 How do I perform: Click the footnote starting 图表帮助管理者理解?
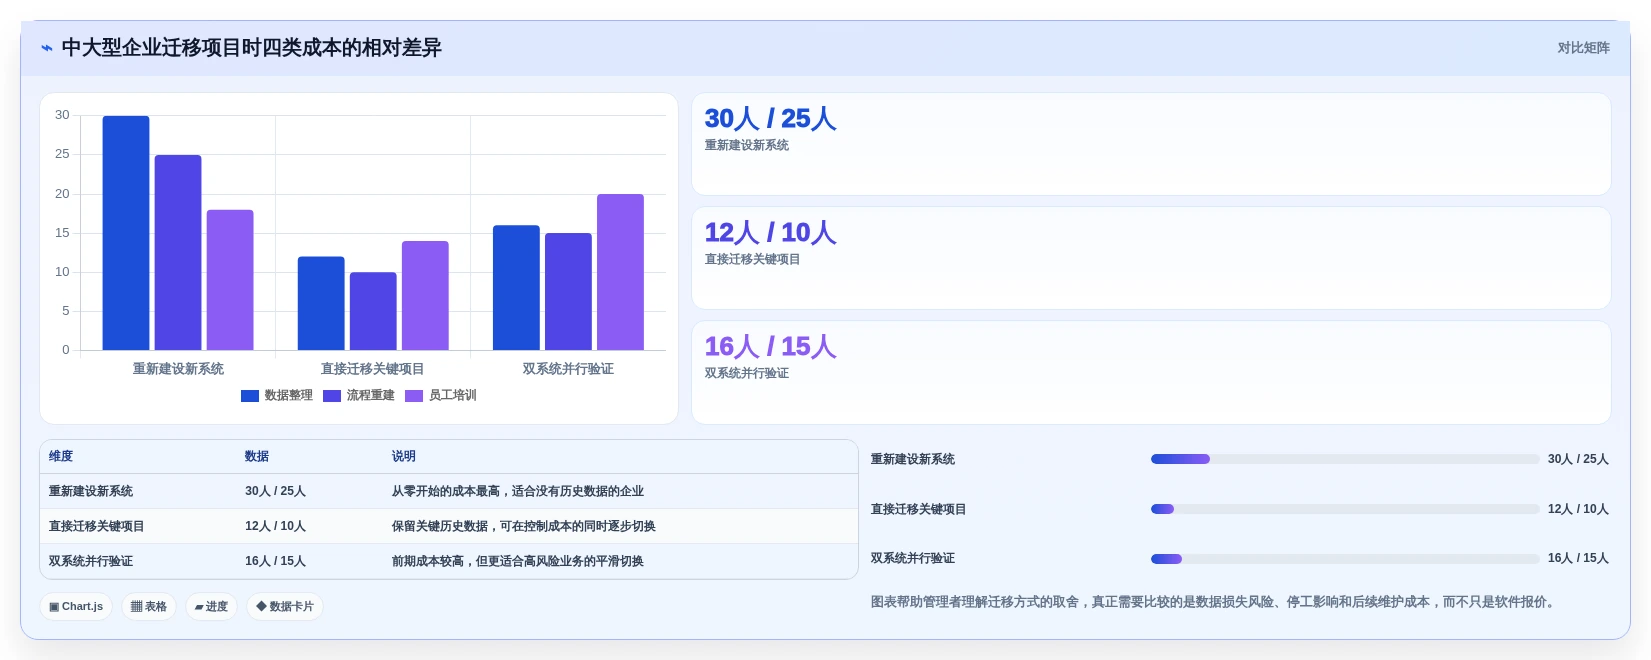point(1215,602)
